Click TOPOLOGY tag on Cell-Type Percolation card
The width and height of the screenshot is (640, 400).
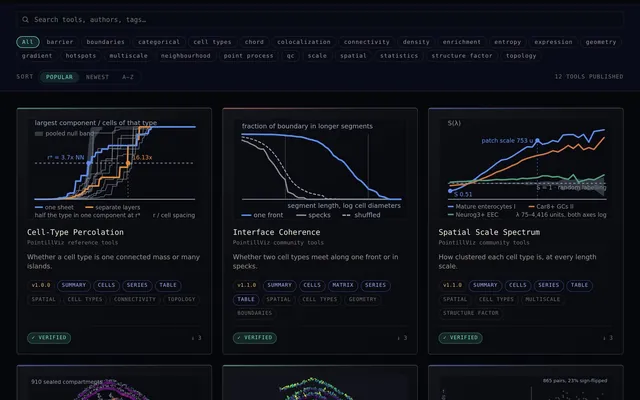point(181,300)
